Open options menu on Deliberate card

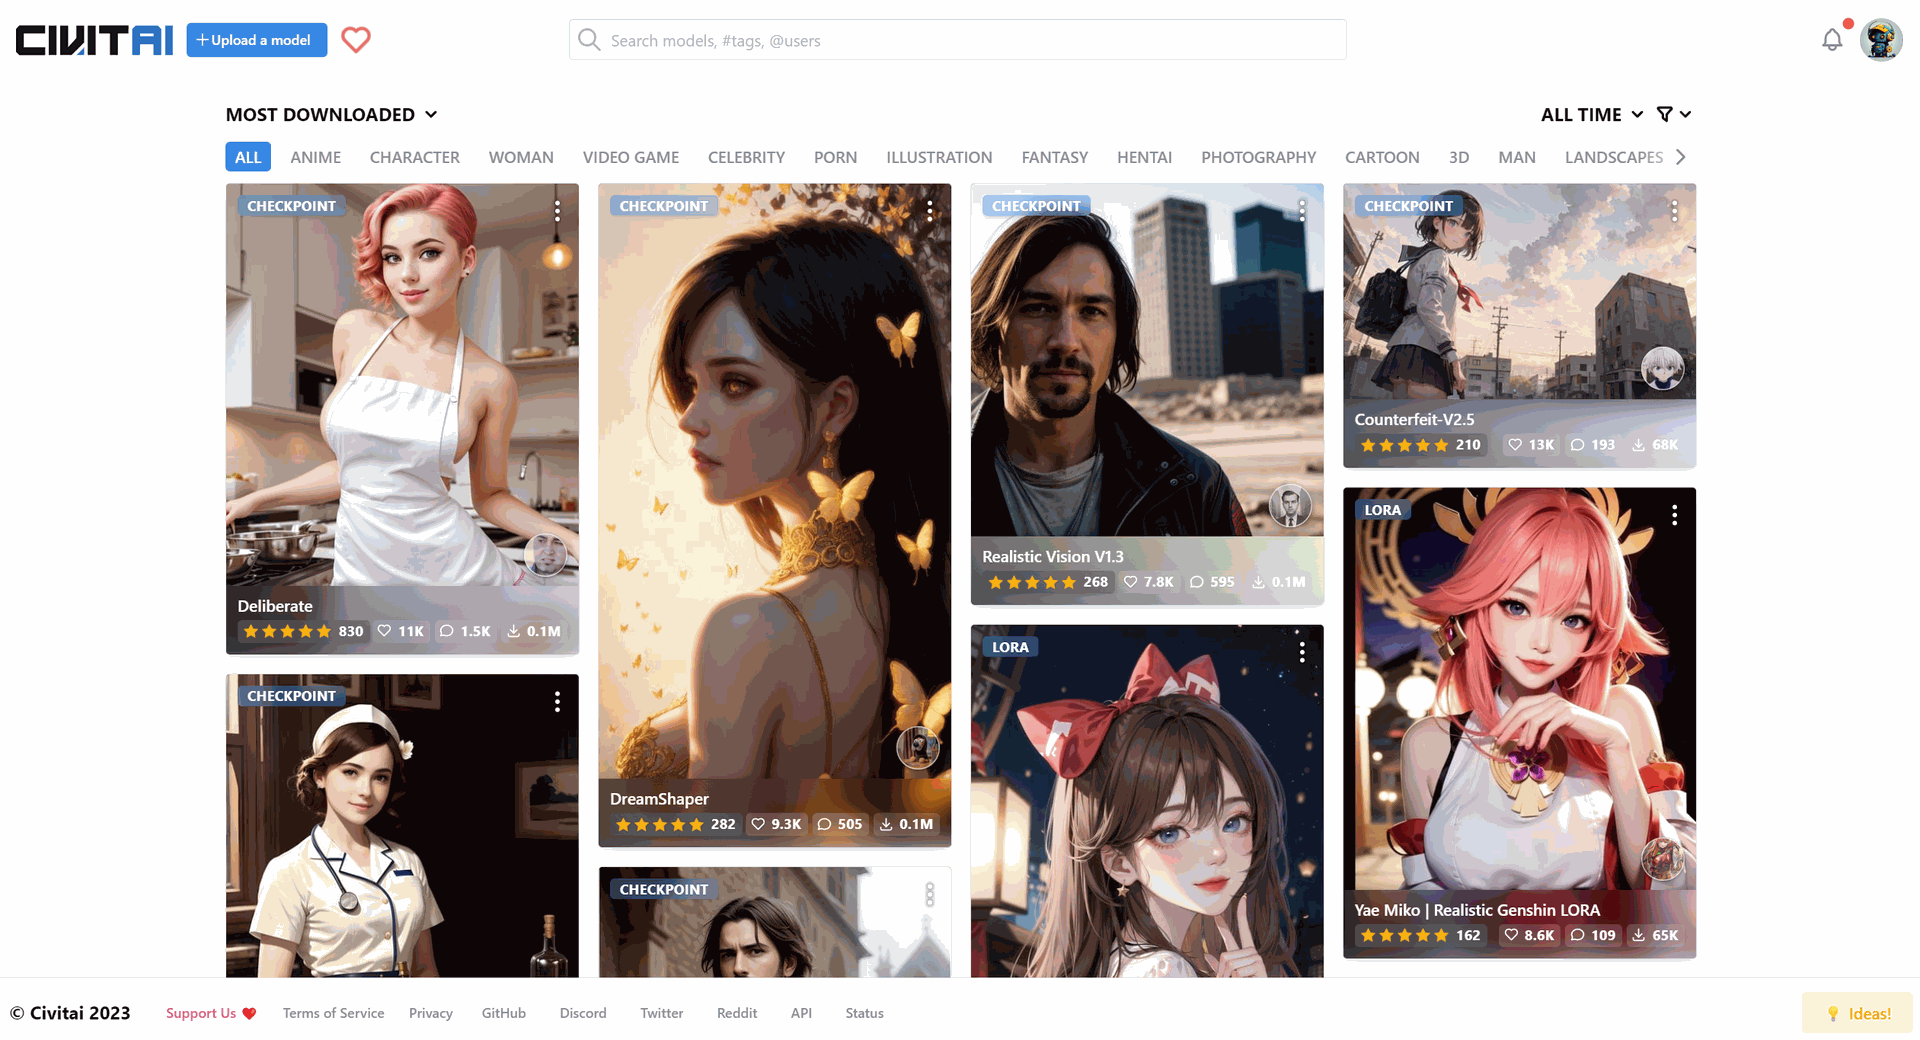(557, 210)
